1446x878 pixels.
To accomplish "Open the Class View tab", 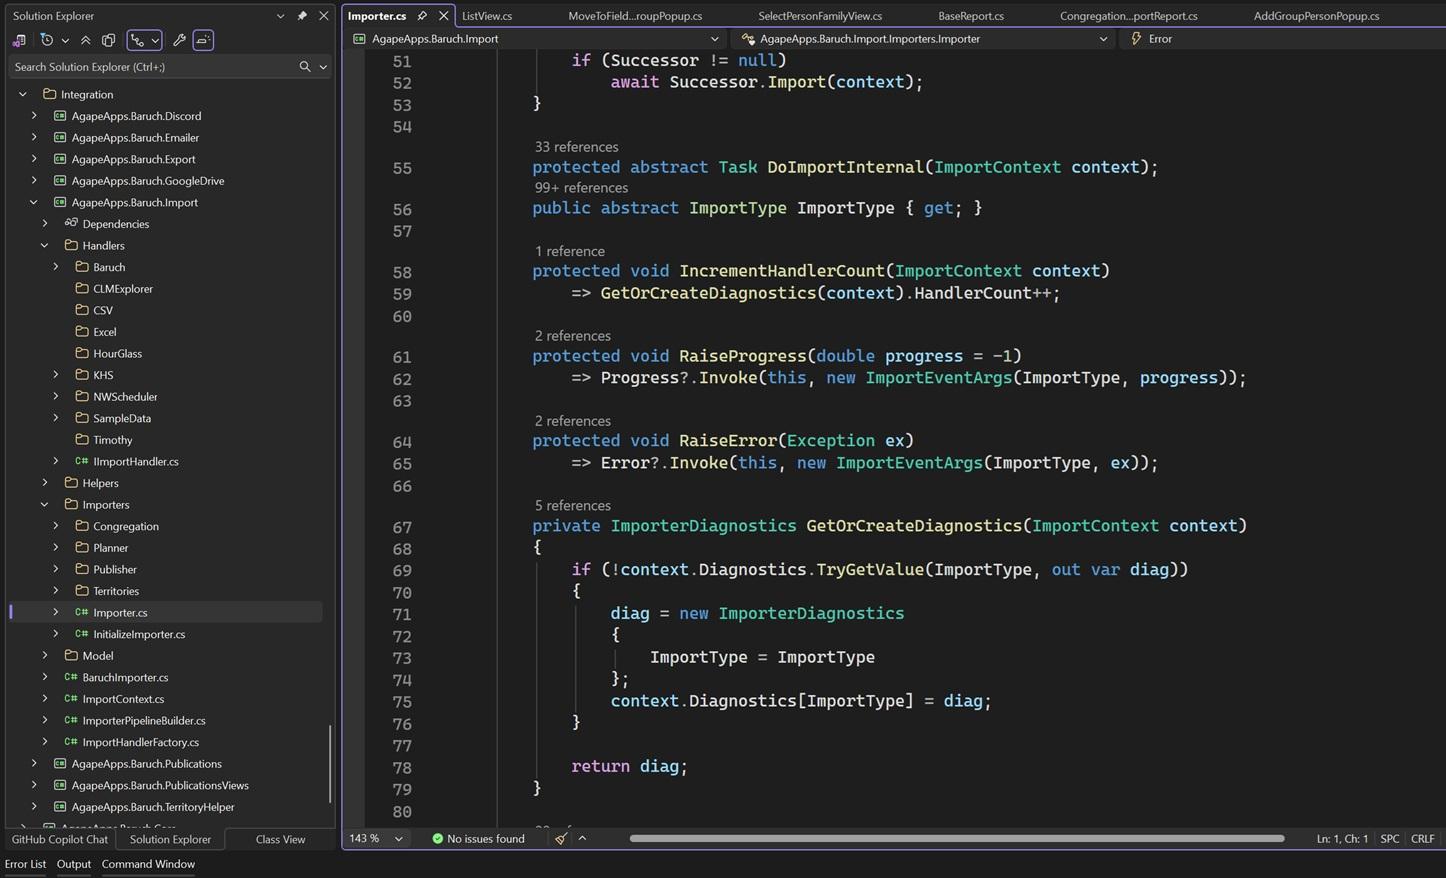I will [x=280, y=839].
